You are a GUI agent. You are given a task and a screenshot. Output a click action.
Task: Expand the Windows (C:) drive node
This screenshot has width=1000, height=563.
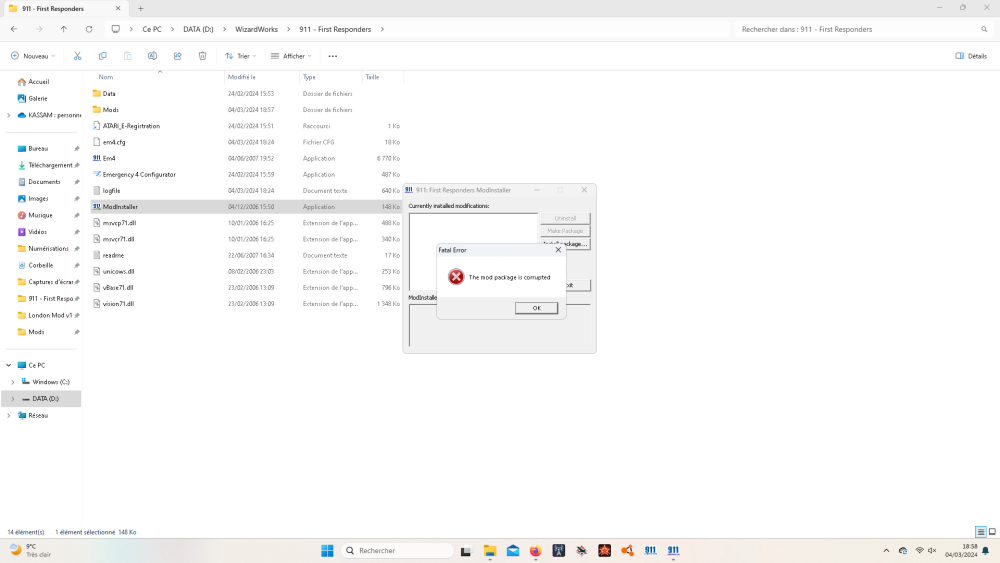tap(13, 382)
